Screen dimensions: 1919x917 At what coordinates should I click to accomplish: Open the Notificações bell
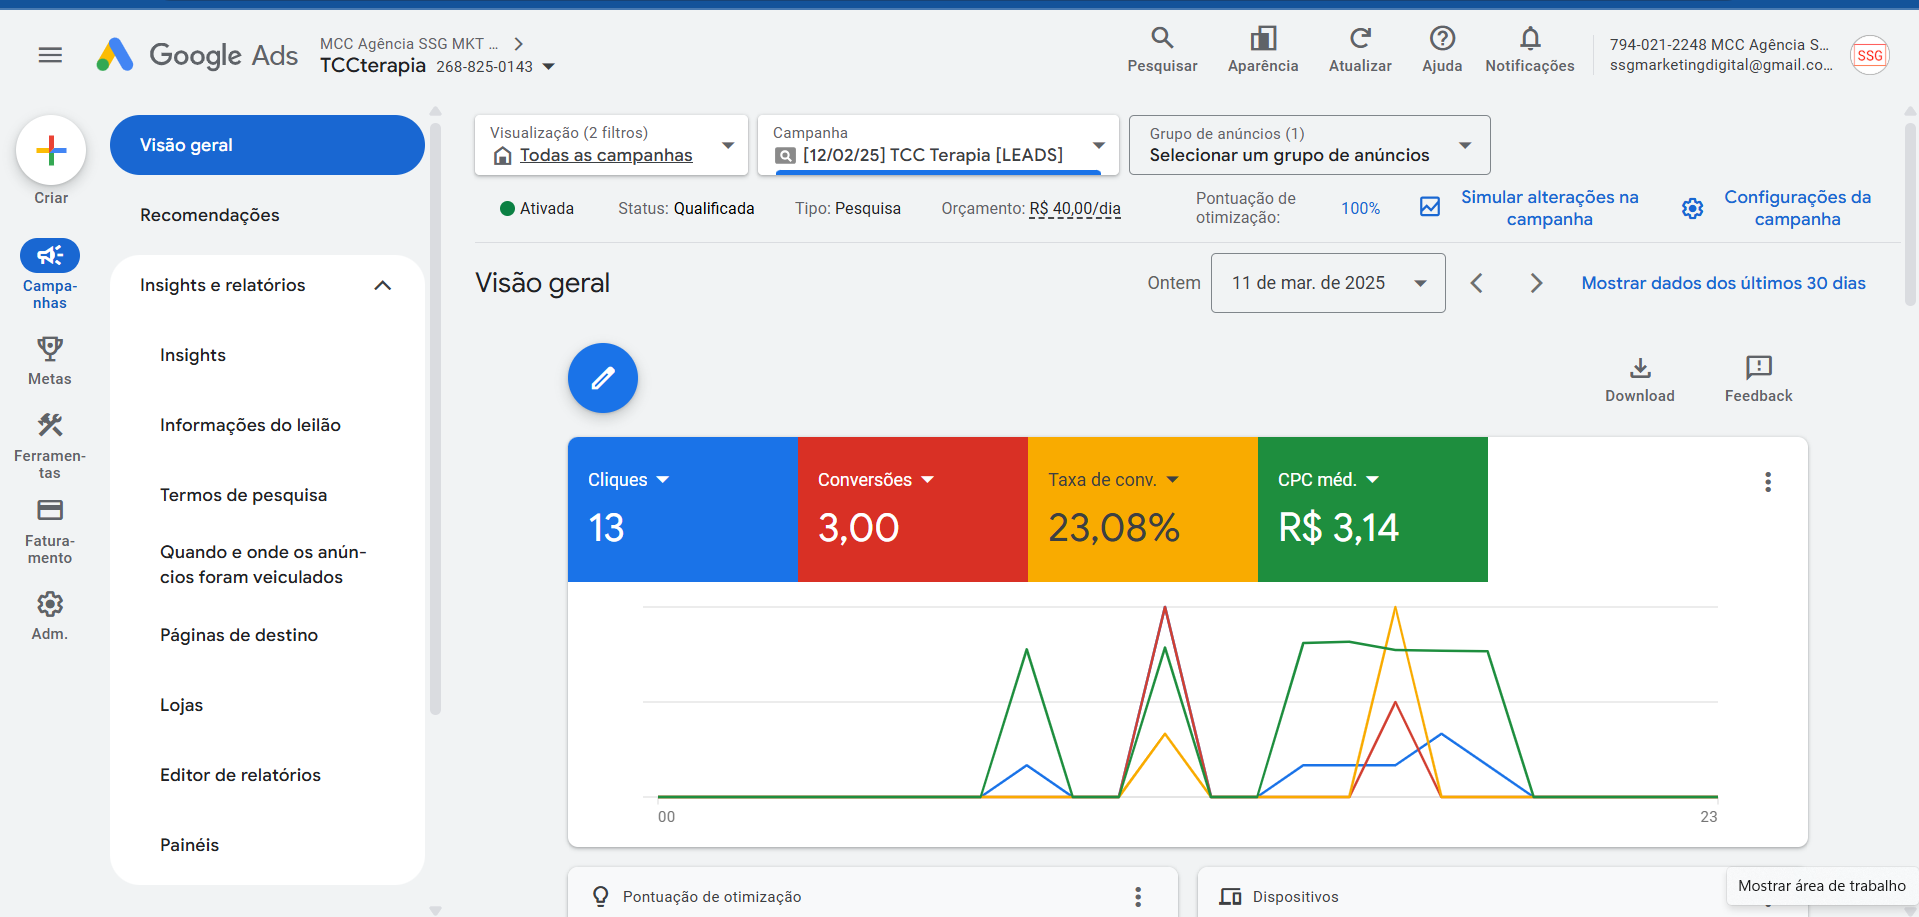[x=1530, y=50]
